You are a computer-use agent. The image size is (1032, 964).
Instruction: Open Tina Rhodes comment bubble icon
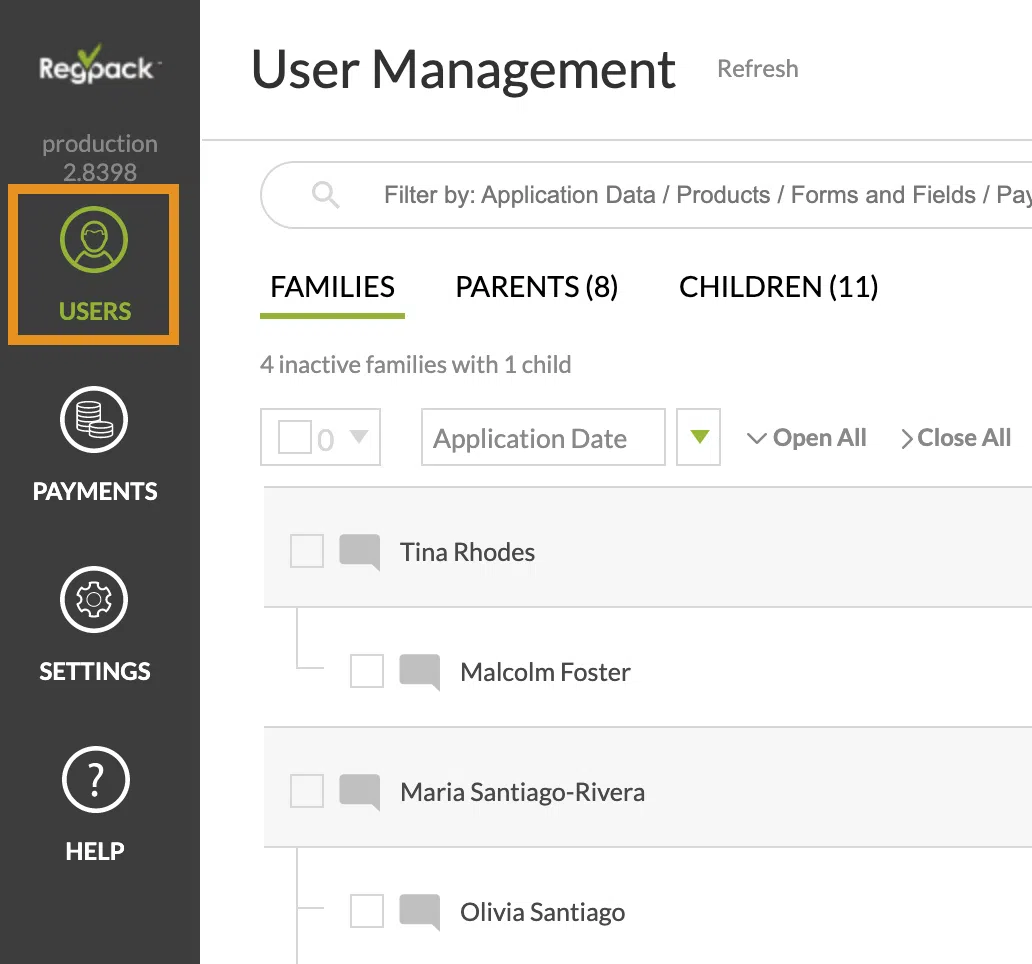click(x=360, y=552)
